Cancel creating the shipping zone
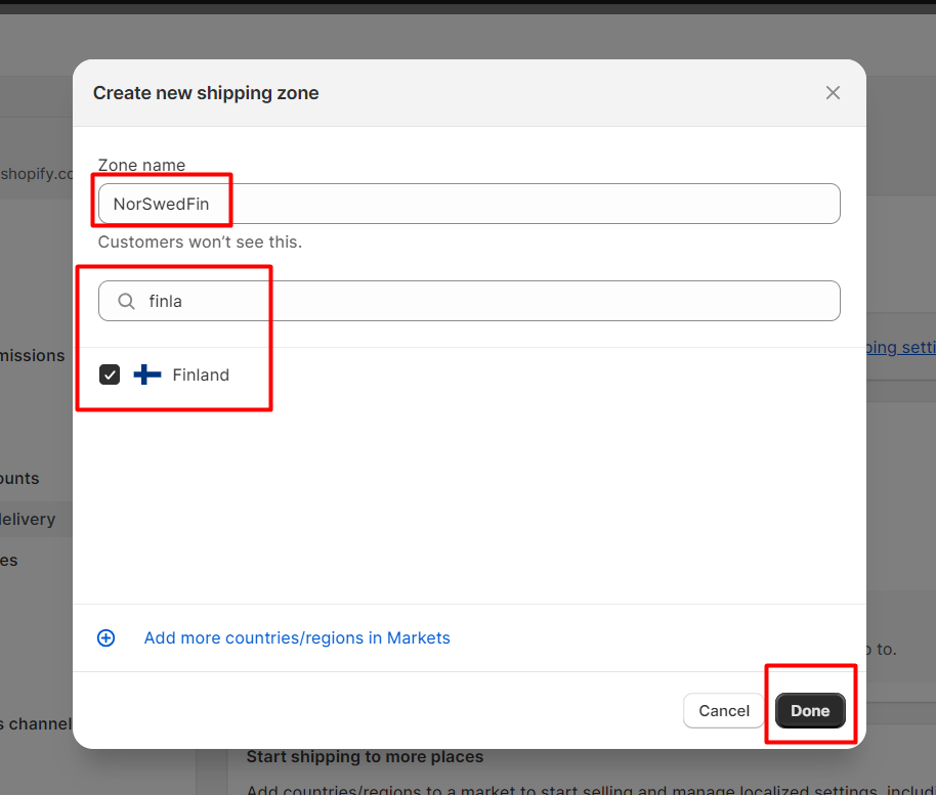 (723, 711)
